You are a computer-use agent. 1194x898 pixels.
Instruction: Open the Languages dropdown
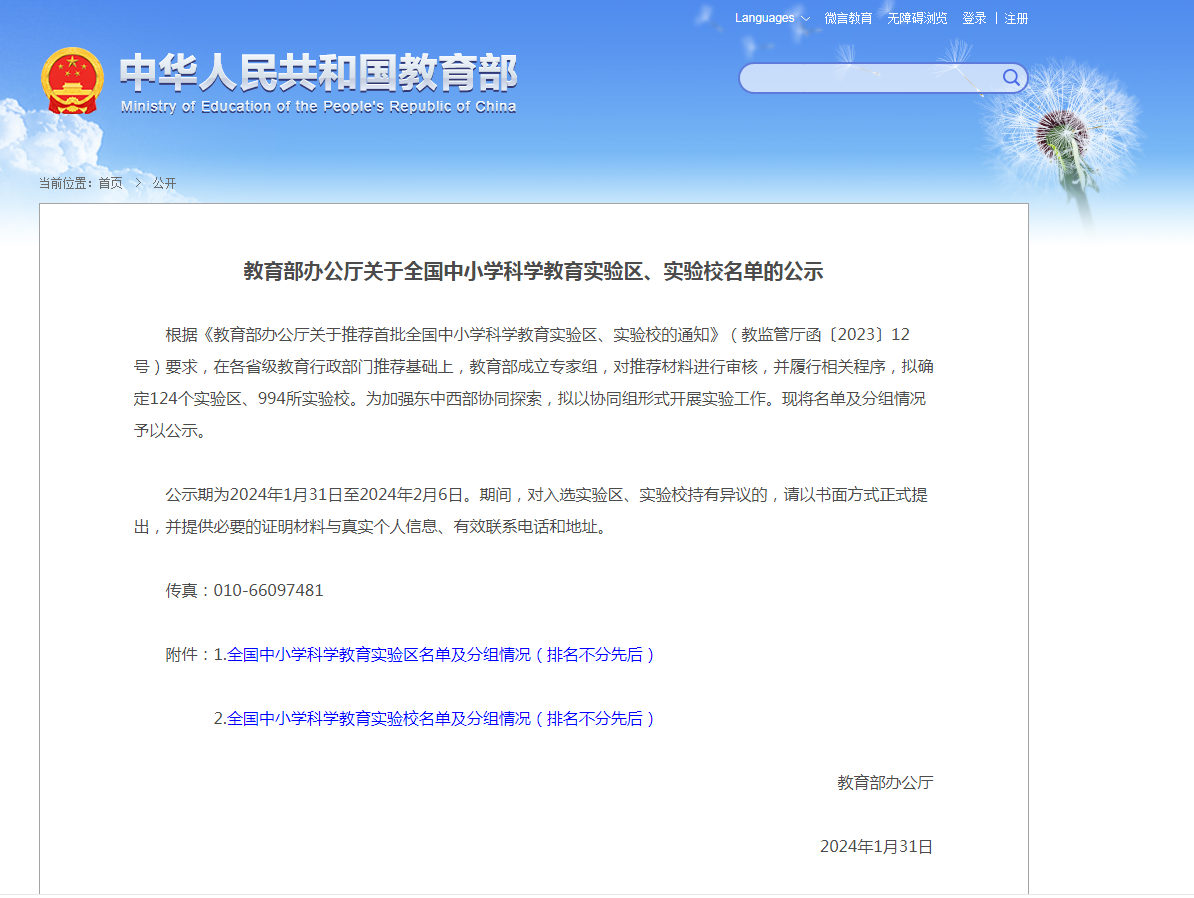pyautogui.click(x=772, y=18)
